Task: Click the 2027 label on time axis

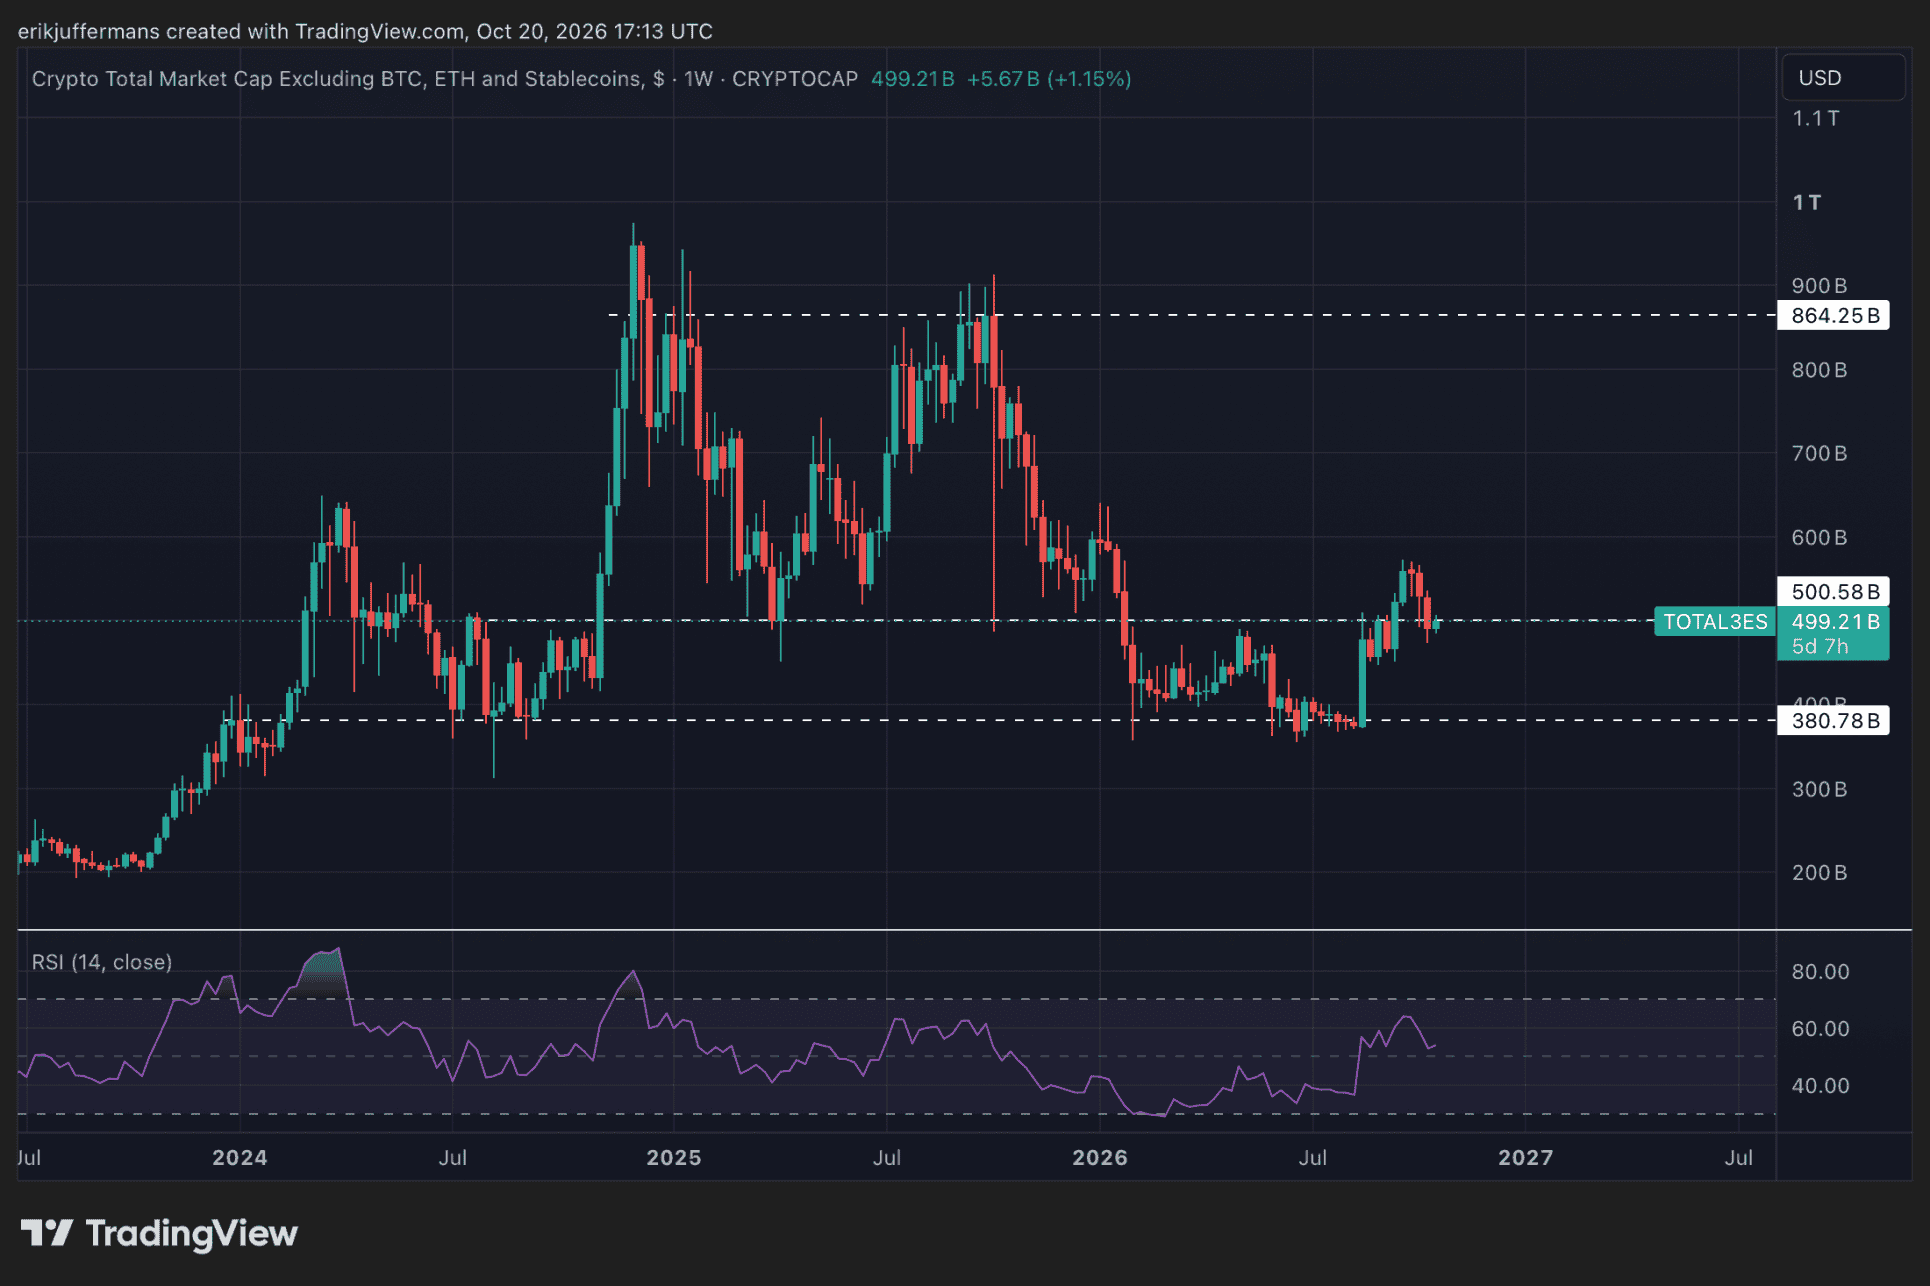Action: pyautogui.click(x=1525, y=1158)
